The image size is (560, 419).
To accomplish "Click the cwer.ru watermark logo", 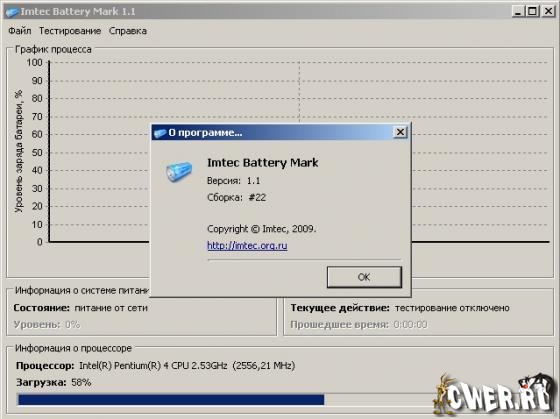I will 495,395.
